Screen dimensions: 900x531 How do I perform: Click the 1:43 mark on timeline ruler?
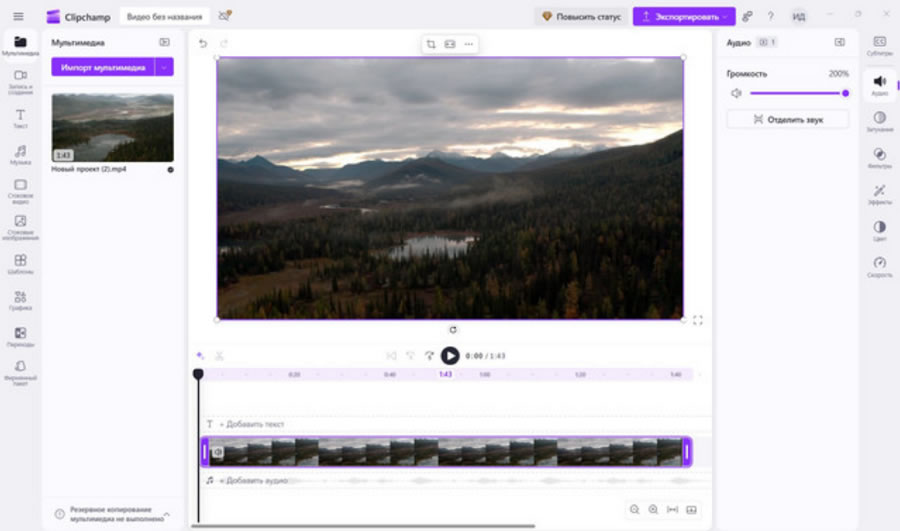point(445,374)
